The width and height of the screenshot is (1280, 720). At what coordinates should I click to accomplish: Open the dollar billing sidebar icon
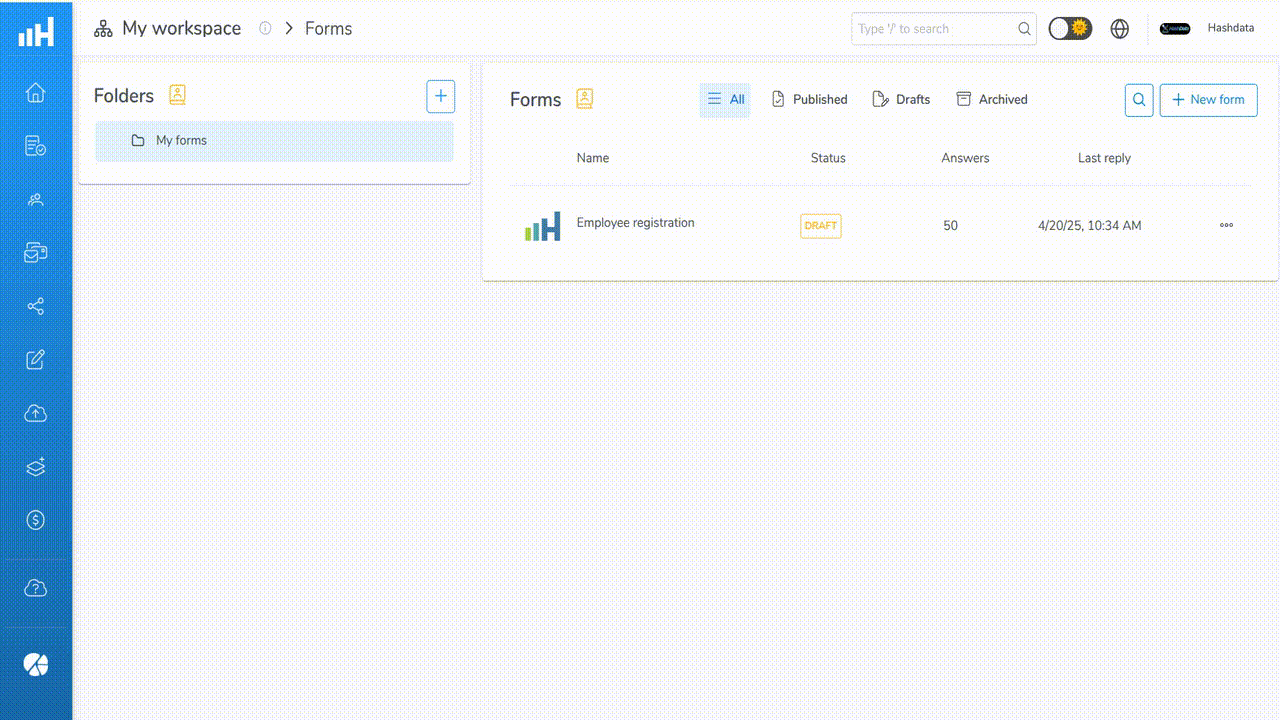point(36,520)
